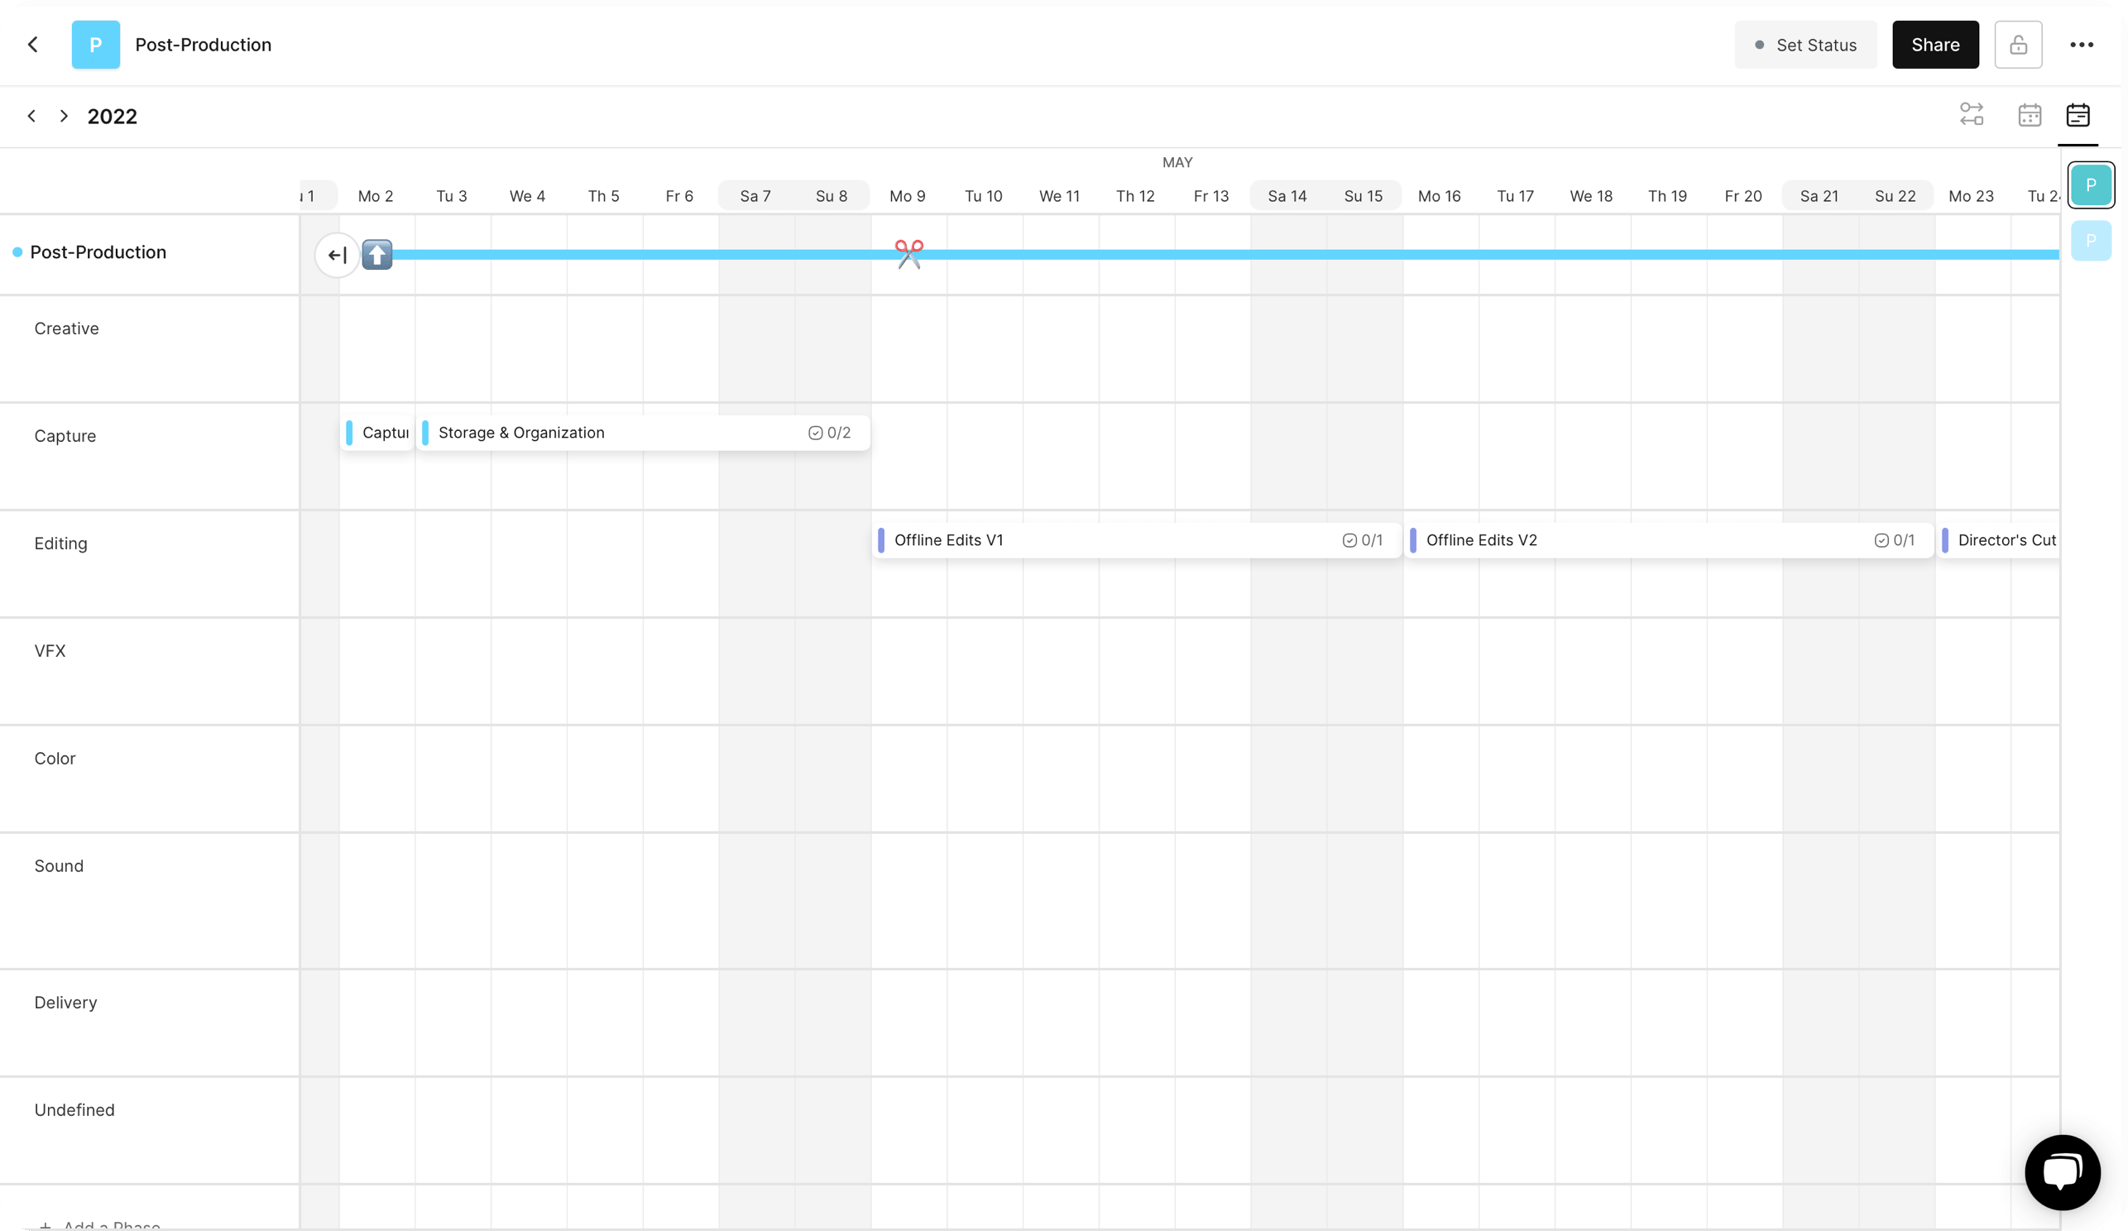Go to next period with right chevron
Image resolution: width=2128 pixels, height=1231 pixels.
pyautogui.click(x=64, y=116)
